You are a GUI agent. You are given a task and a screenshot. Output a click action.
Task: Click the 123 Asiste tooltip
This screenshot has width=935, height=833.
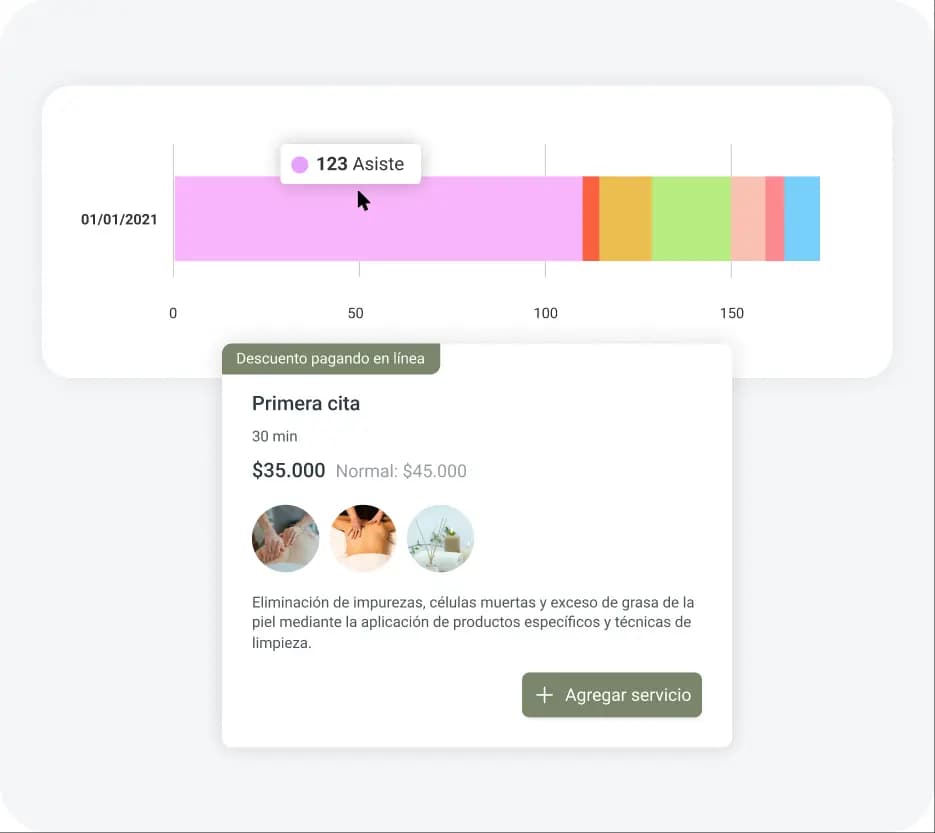(x=350, y=165)
